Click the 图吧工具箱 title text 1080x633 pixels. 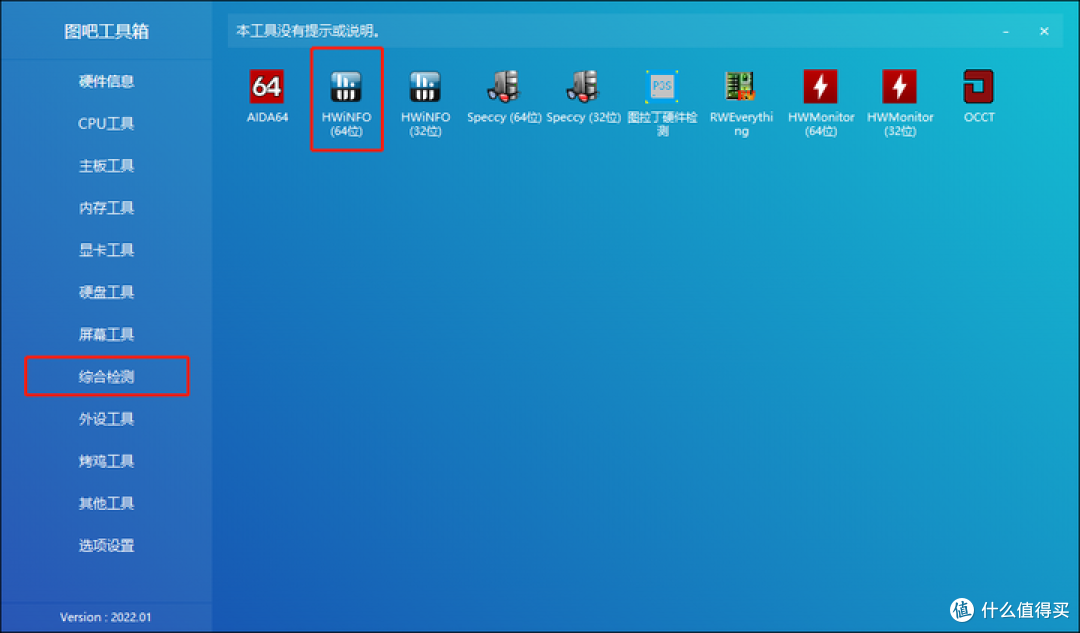pos(106,31)
